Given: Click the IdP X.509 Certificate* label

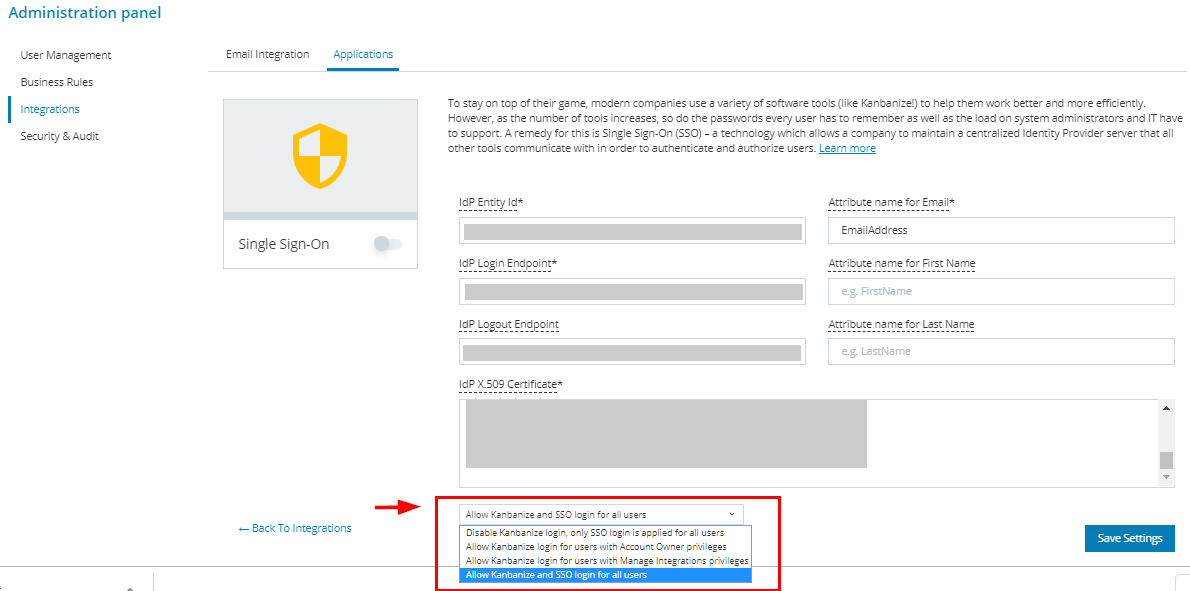Looking at the screenshot, I should point(511,384).
